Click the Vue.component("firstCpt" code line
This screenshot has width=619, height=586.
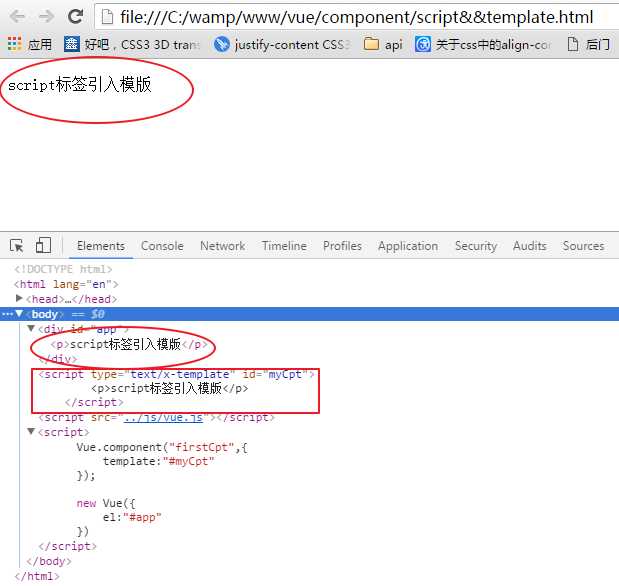tap(162, 447)
